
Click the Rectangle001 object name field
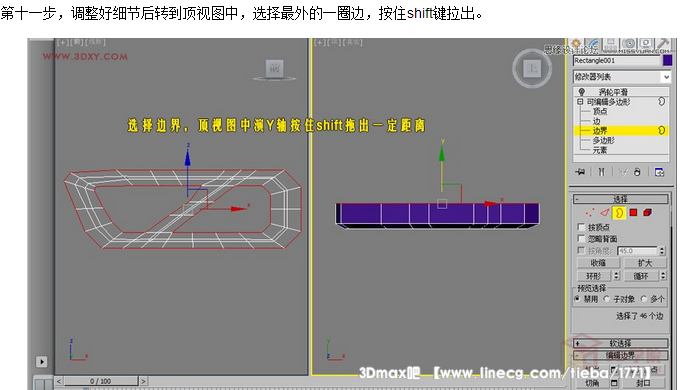tap(616, 61)
